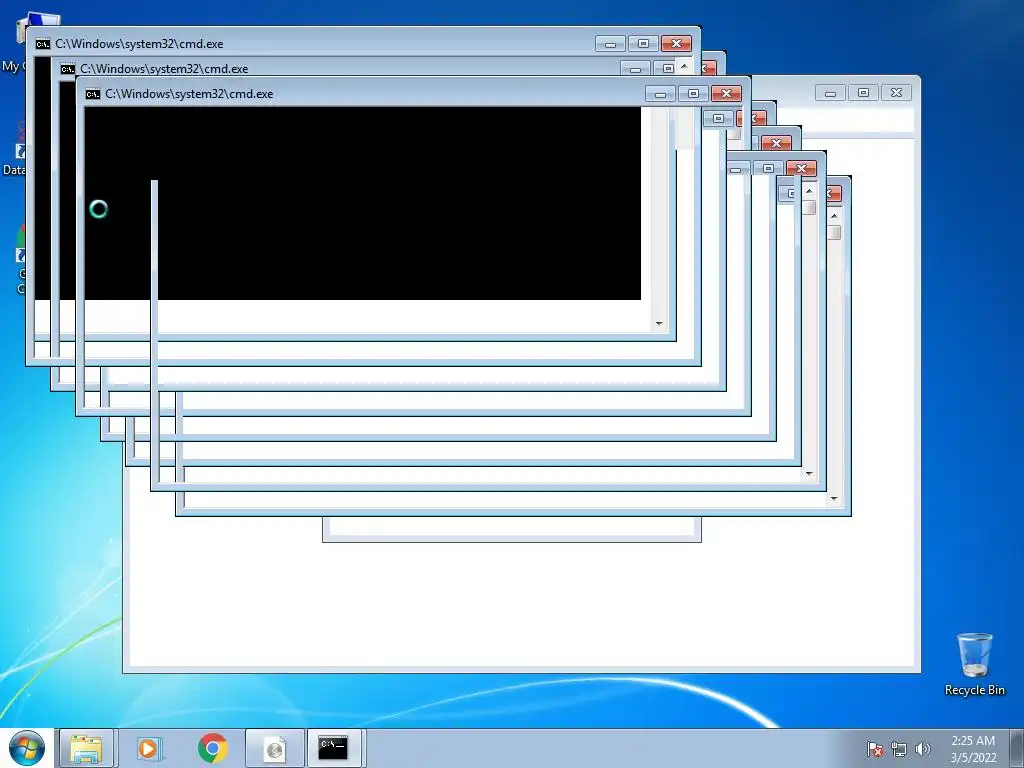Open Windows Explorer from the taskbar
The width and height of the screenshot is (1024, 768).
[x=86, y=748]
